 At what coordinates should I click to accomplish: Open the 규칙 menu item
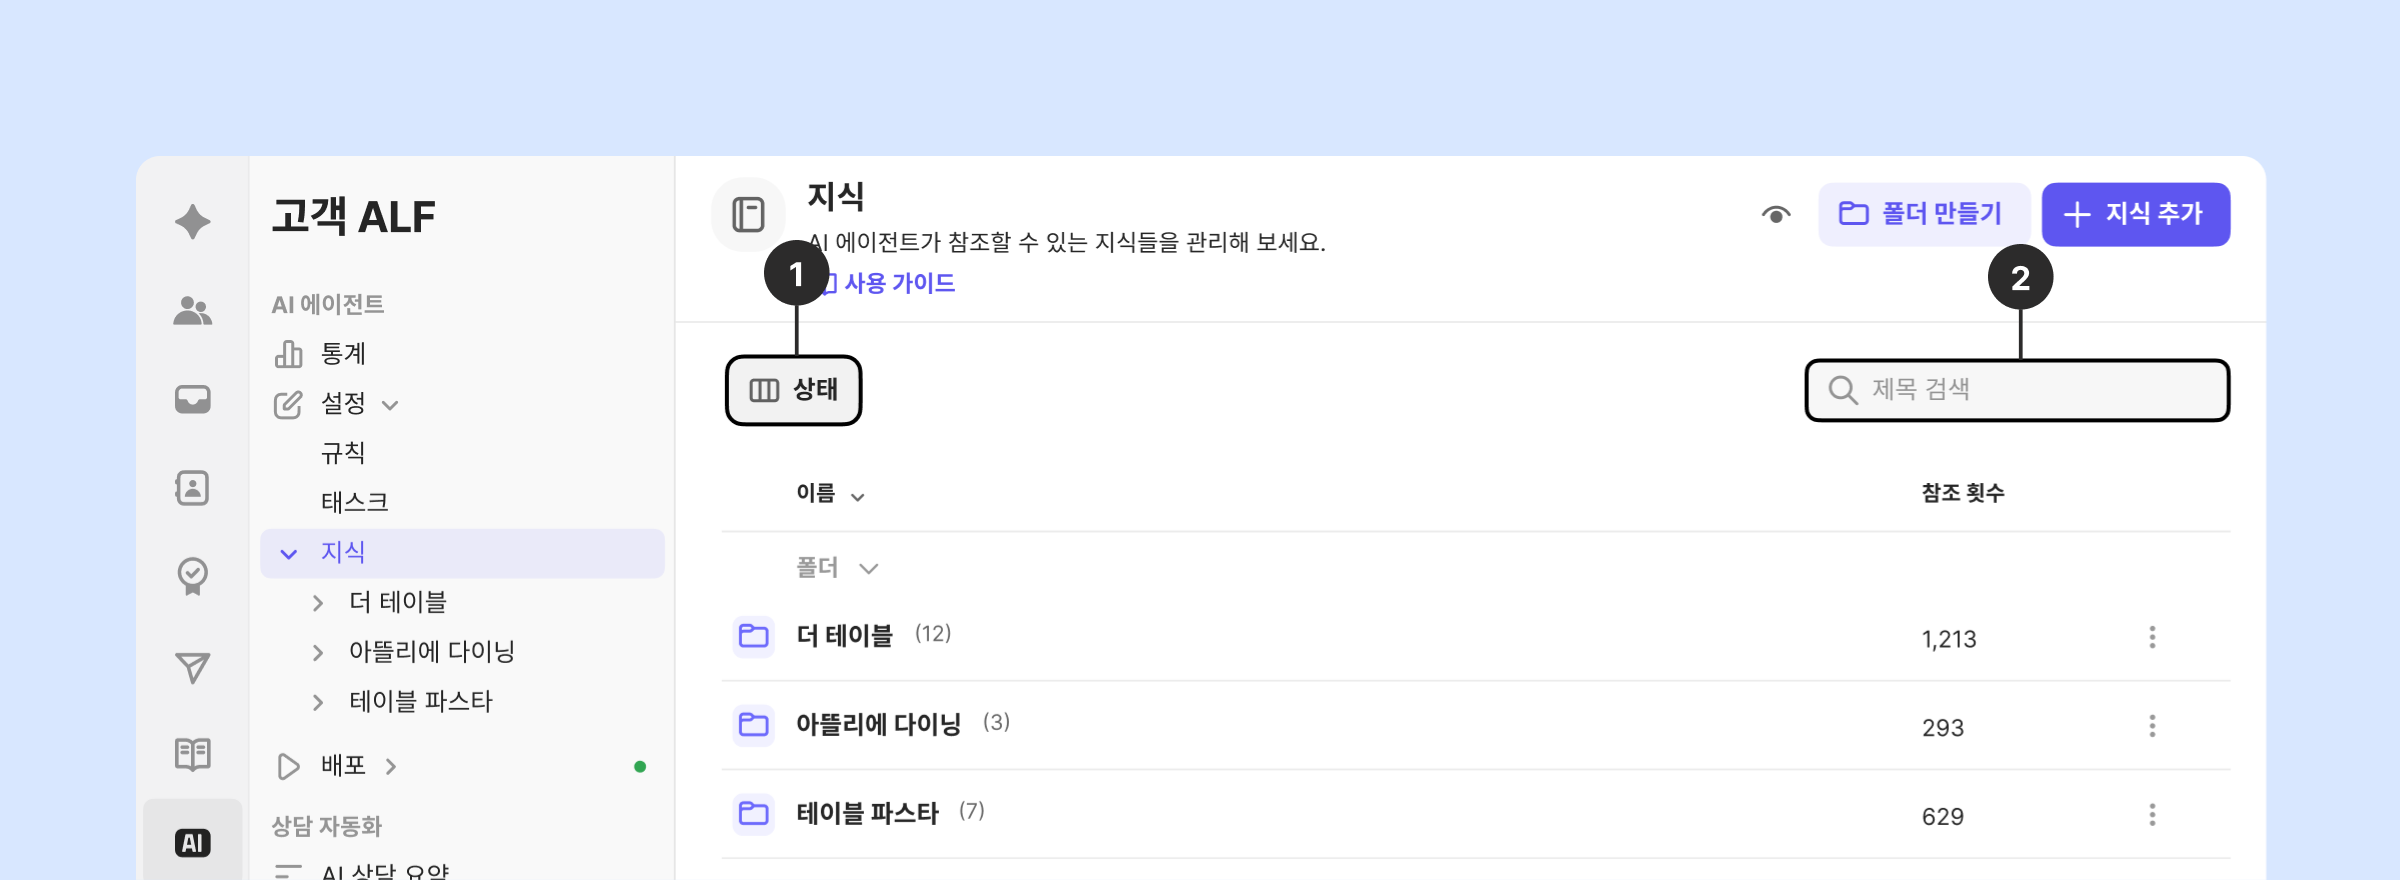(x=343, y=453)
